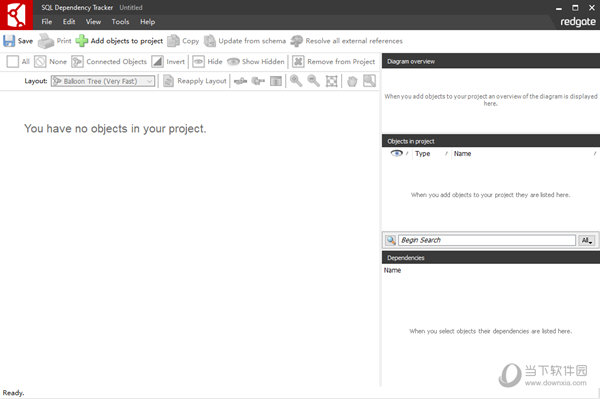Click the 'Ready.' status bar text

[13, 393]
